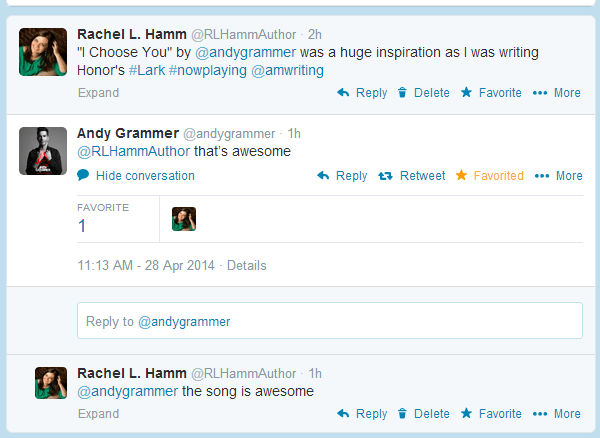Reply to Andy Grammer's tweet
This screenshot has width=600, height=438.
342,176
